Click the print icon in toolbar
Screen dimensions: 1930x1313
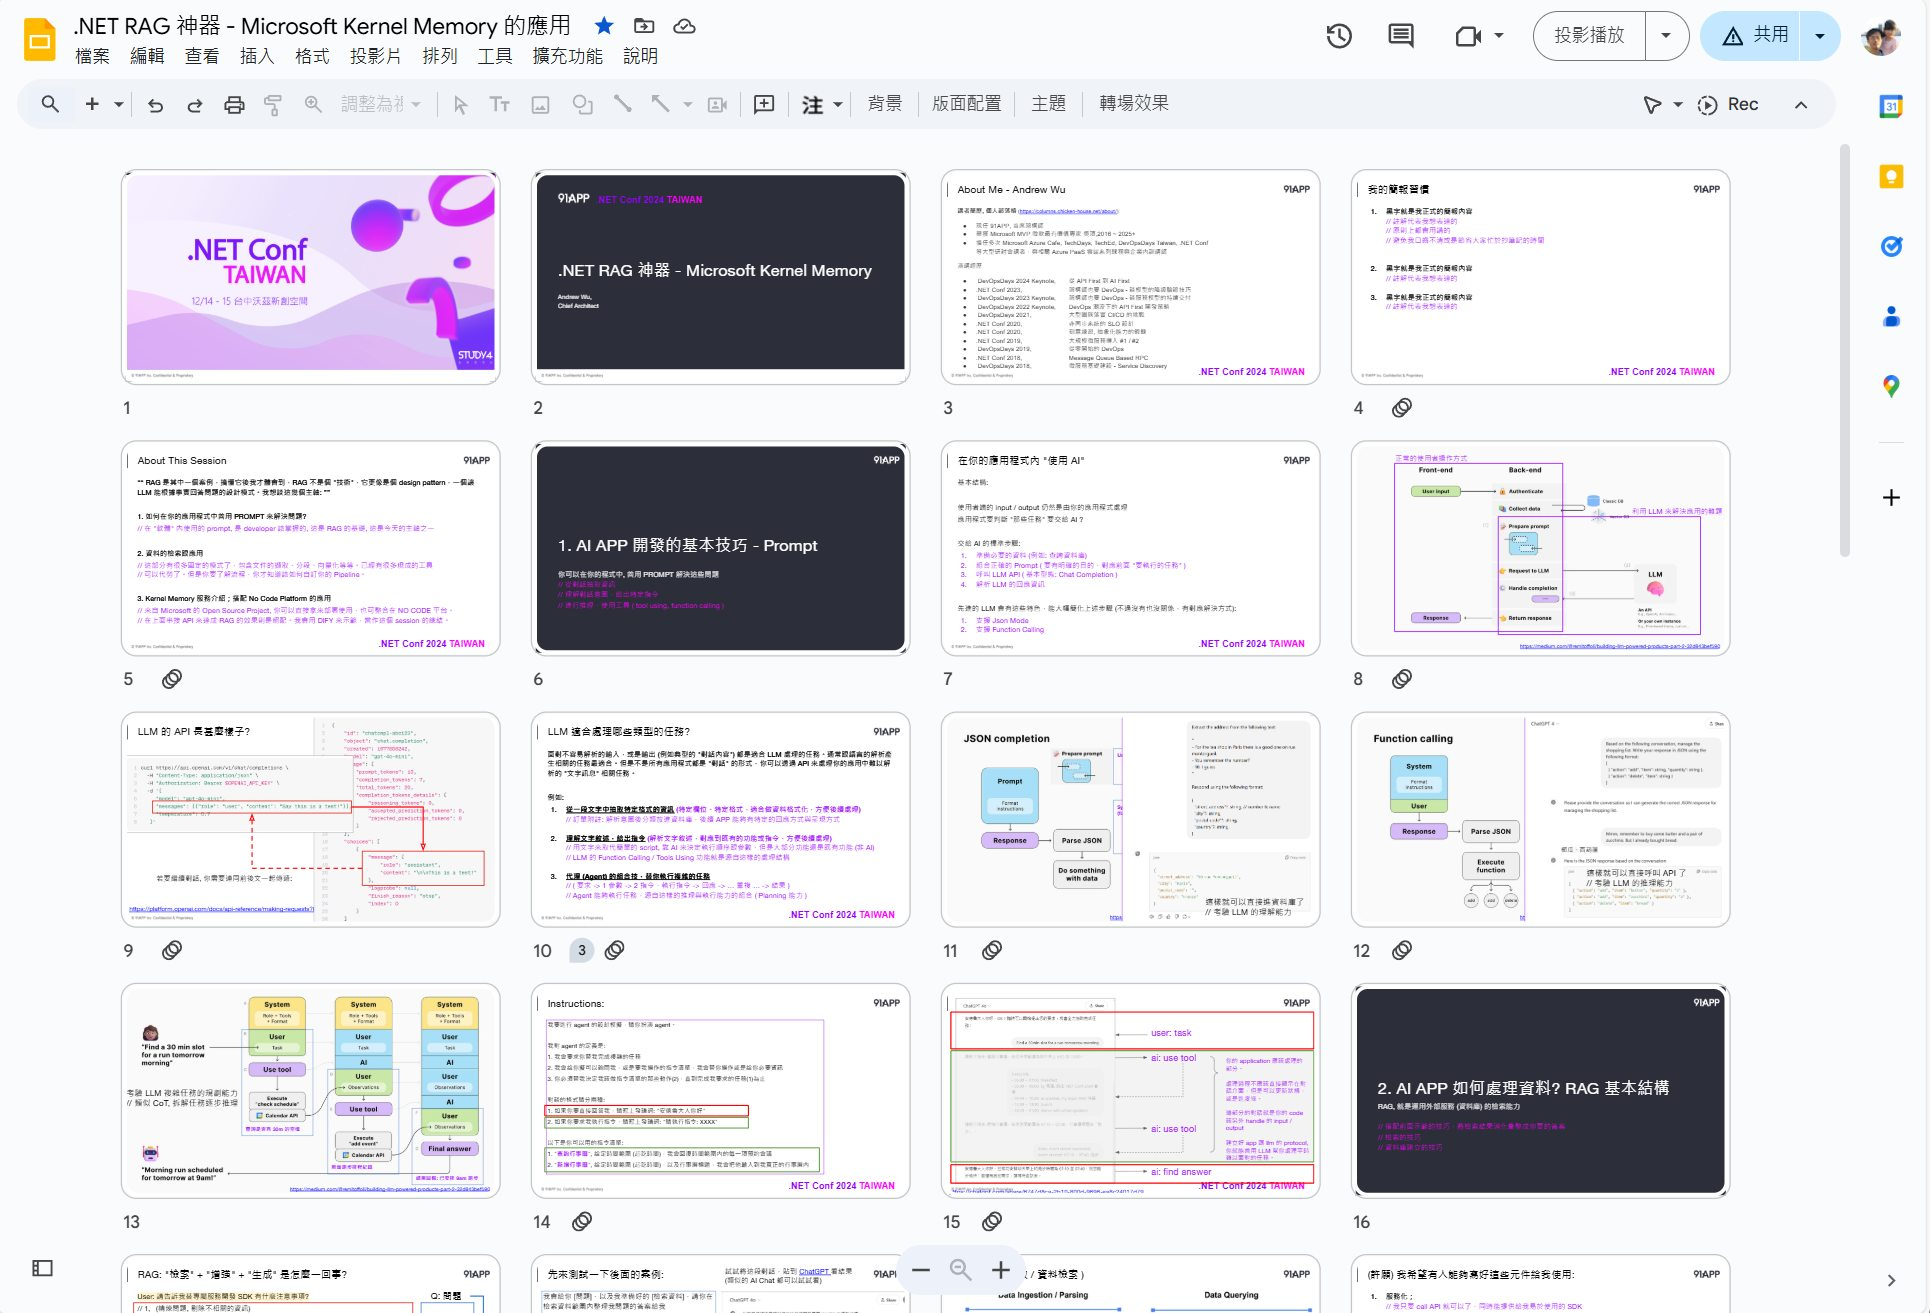(x=234, y=104)
